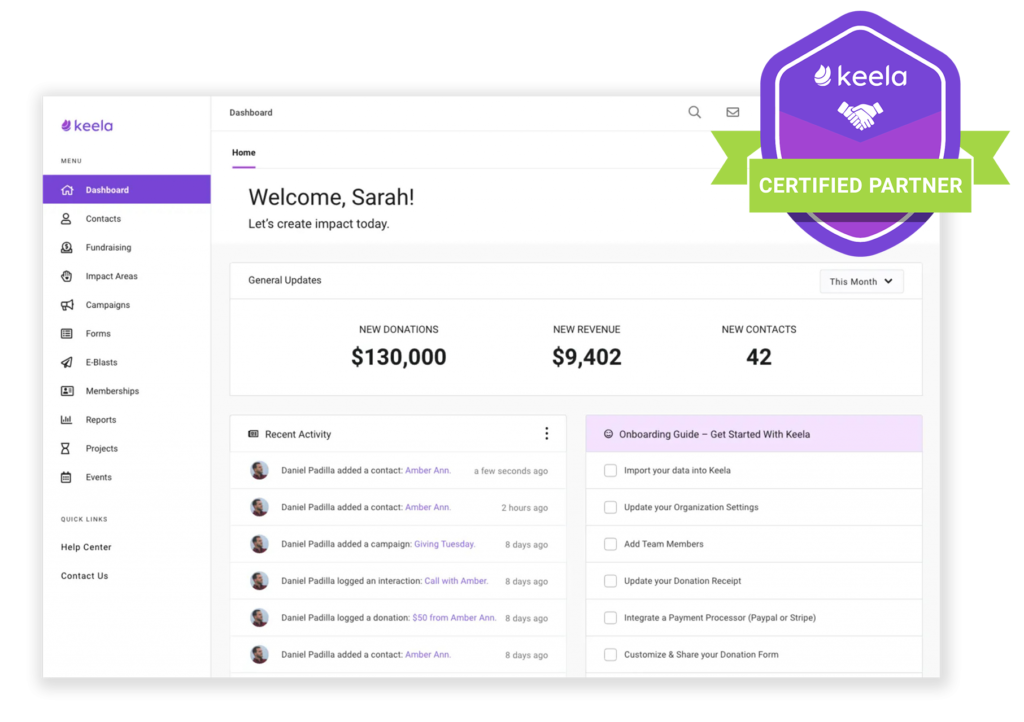This screenshot has width=1024, height=722.
Task: Click the 42 new contacts value
Action: tap(759, 357)
